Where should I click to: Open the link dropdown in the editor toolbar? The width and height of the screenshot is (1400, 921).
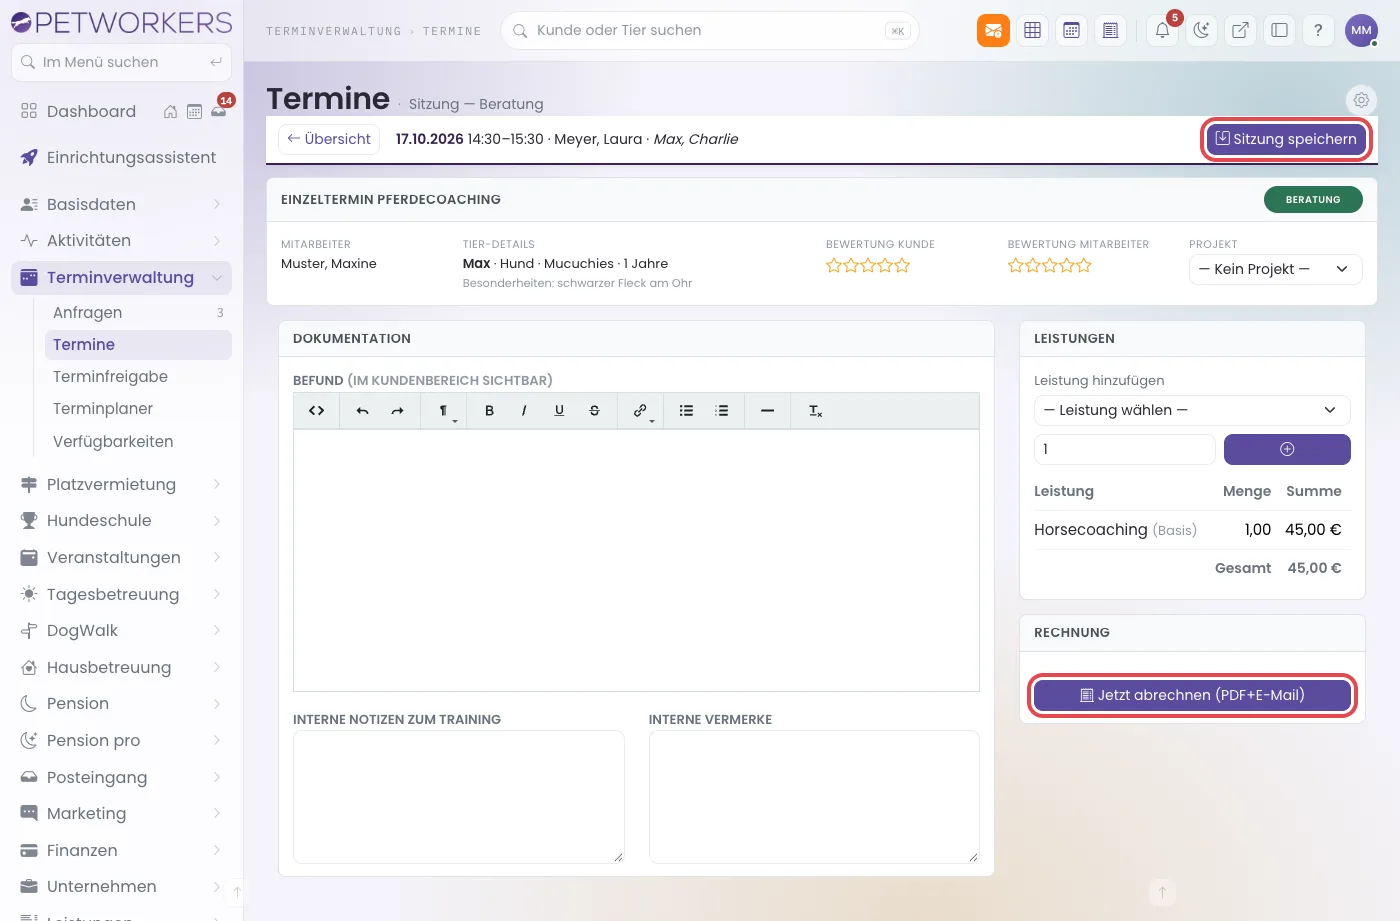pos(642,411)
